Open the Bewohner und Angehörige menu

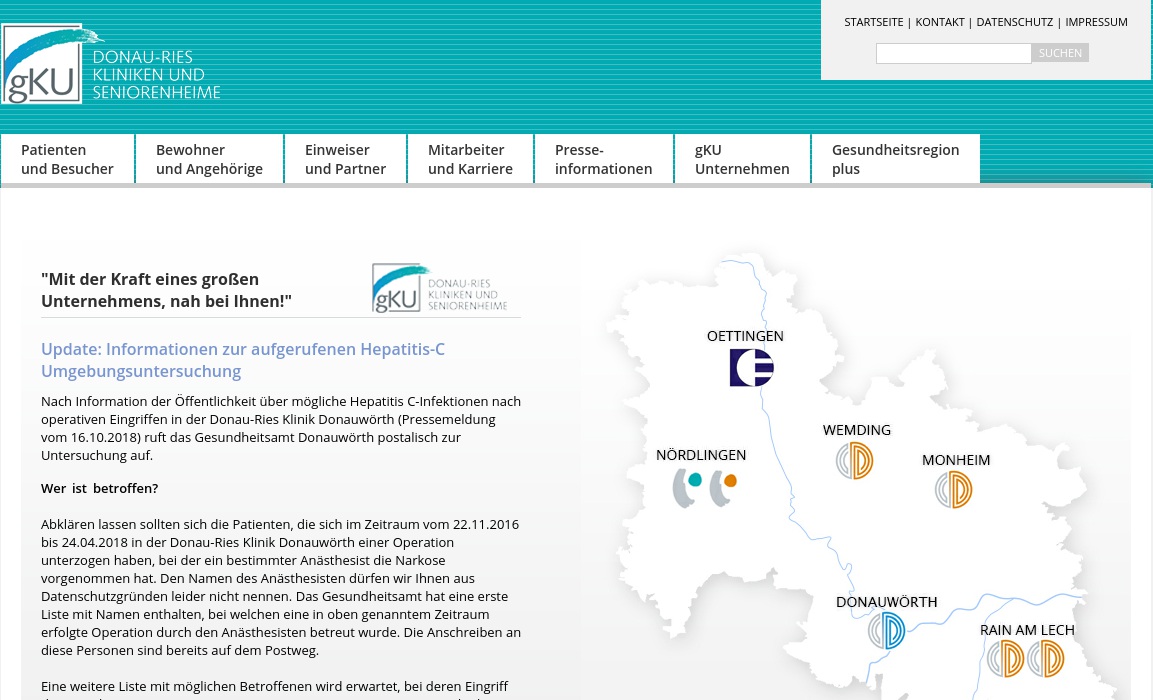coord(209,159)
